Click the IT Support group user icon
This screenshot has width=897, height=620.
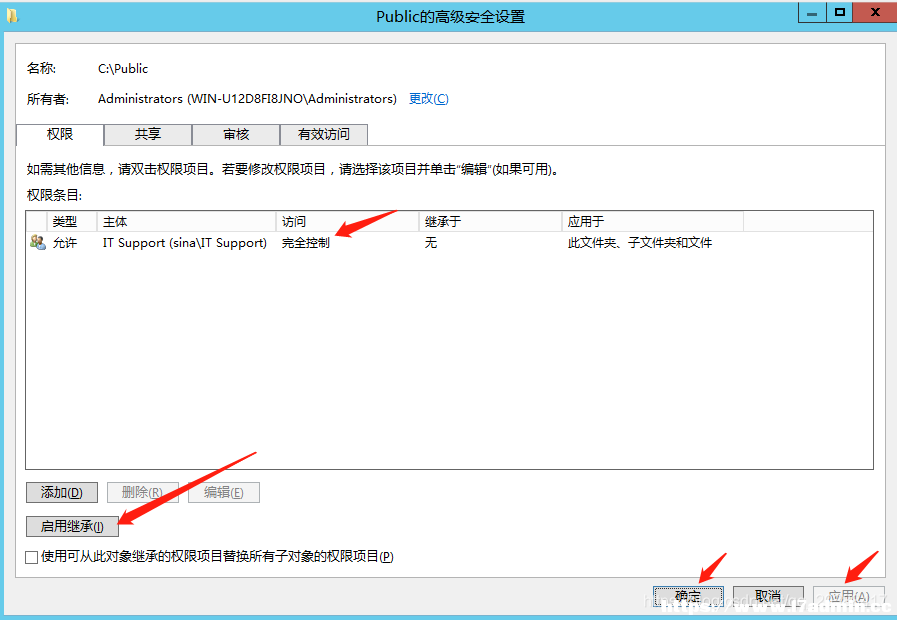pos(38,243)
